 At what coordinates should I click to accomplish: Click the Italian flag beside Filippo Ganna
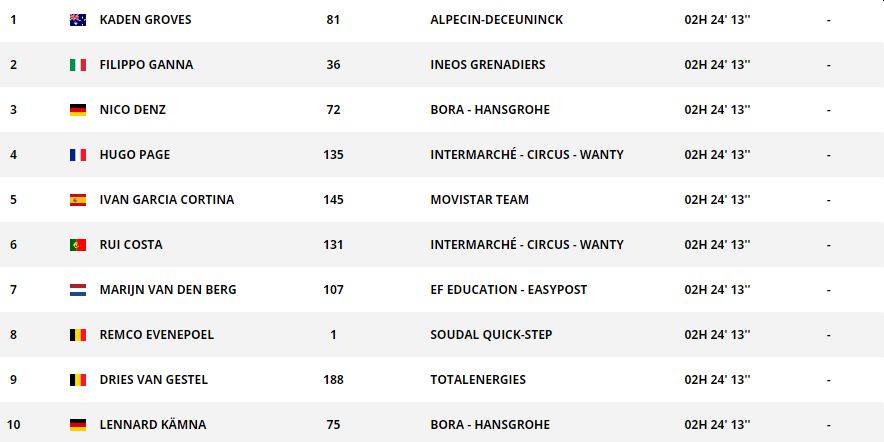coord(77,65)
